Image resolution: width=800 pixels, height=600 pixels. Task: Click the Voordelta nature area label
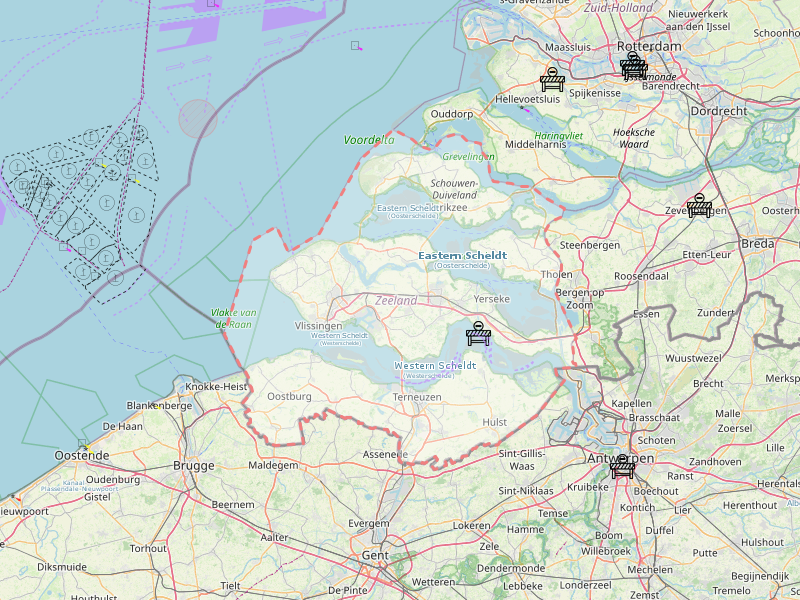pos(369,141)
